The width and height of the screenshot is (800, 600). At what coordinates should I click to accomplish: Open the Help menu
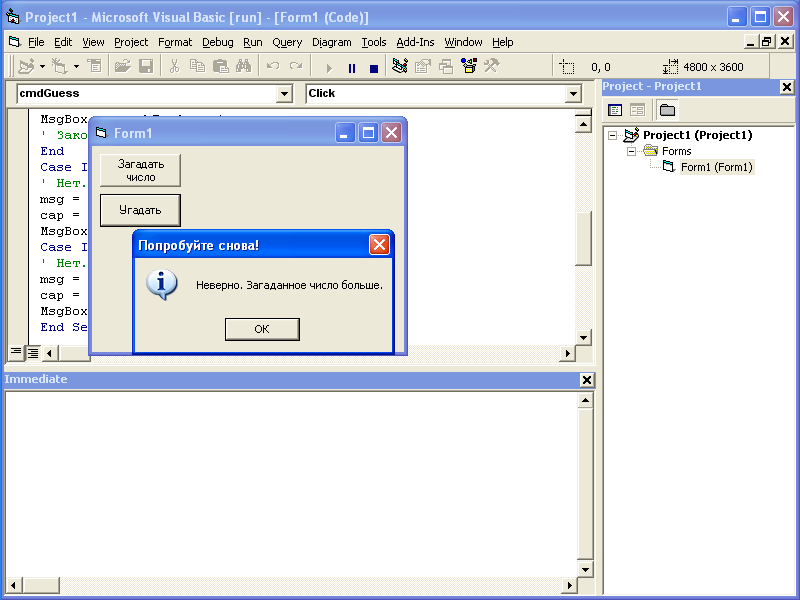pos(503,42)
